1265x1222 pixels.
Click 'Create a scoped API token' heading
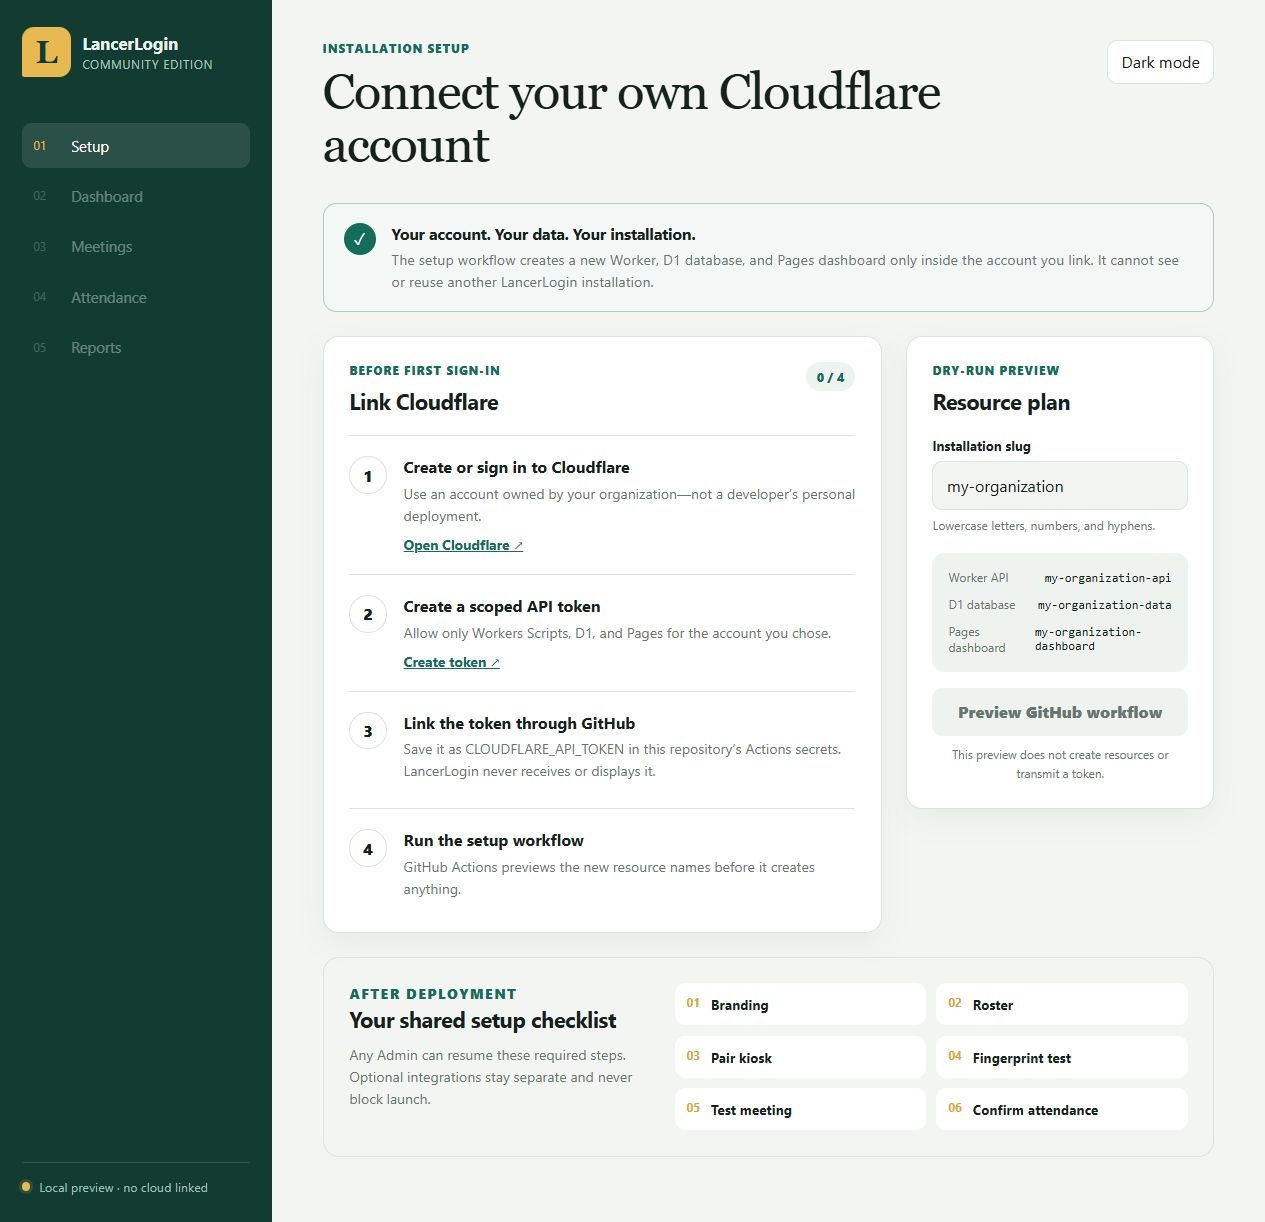[502, 606]
